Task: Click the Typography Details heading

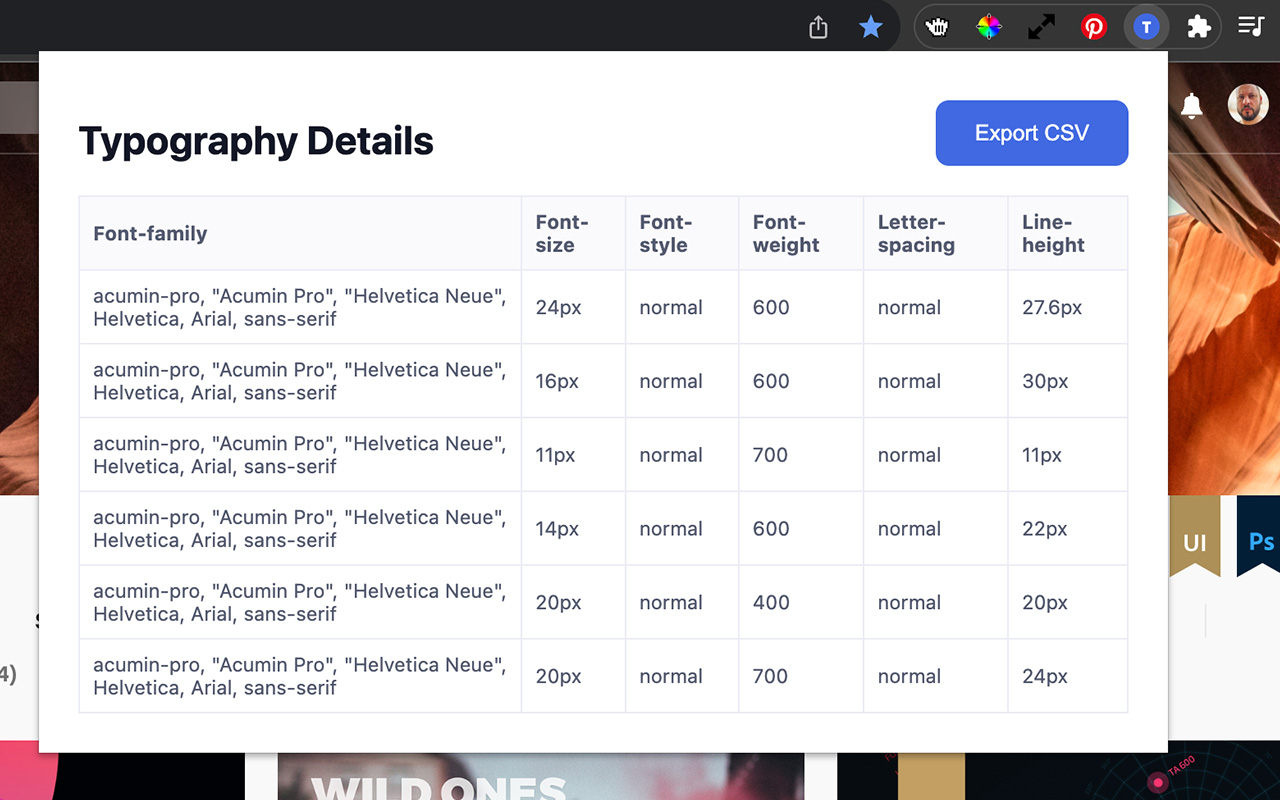Action: coord(256,141)
